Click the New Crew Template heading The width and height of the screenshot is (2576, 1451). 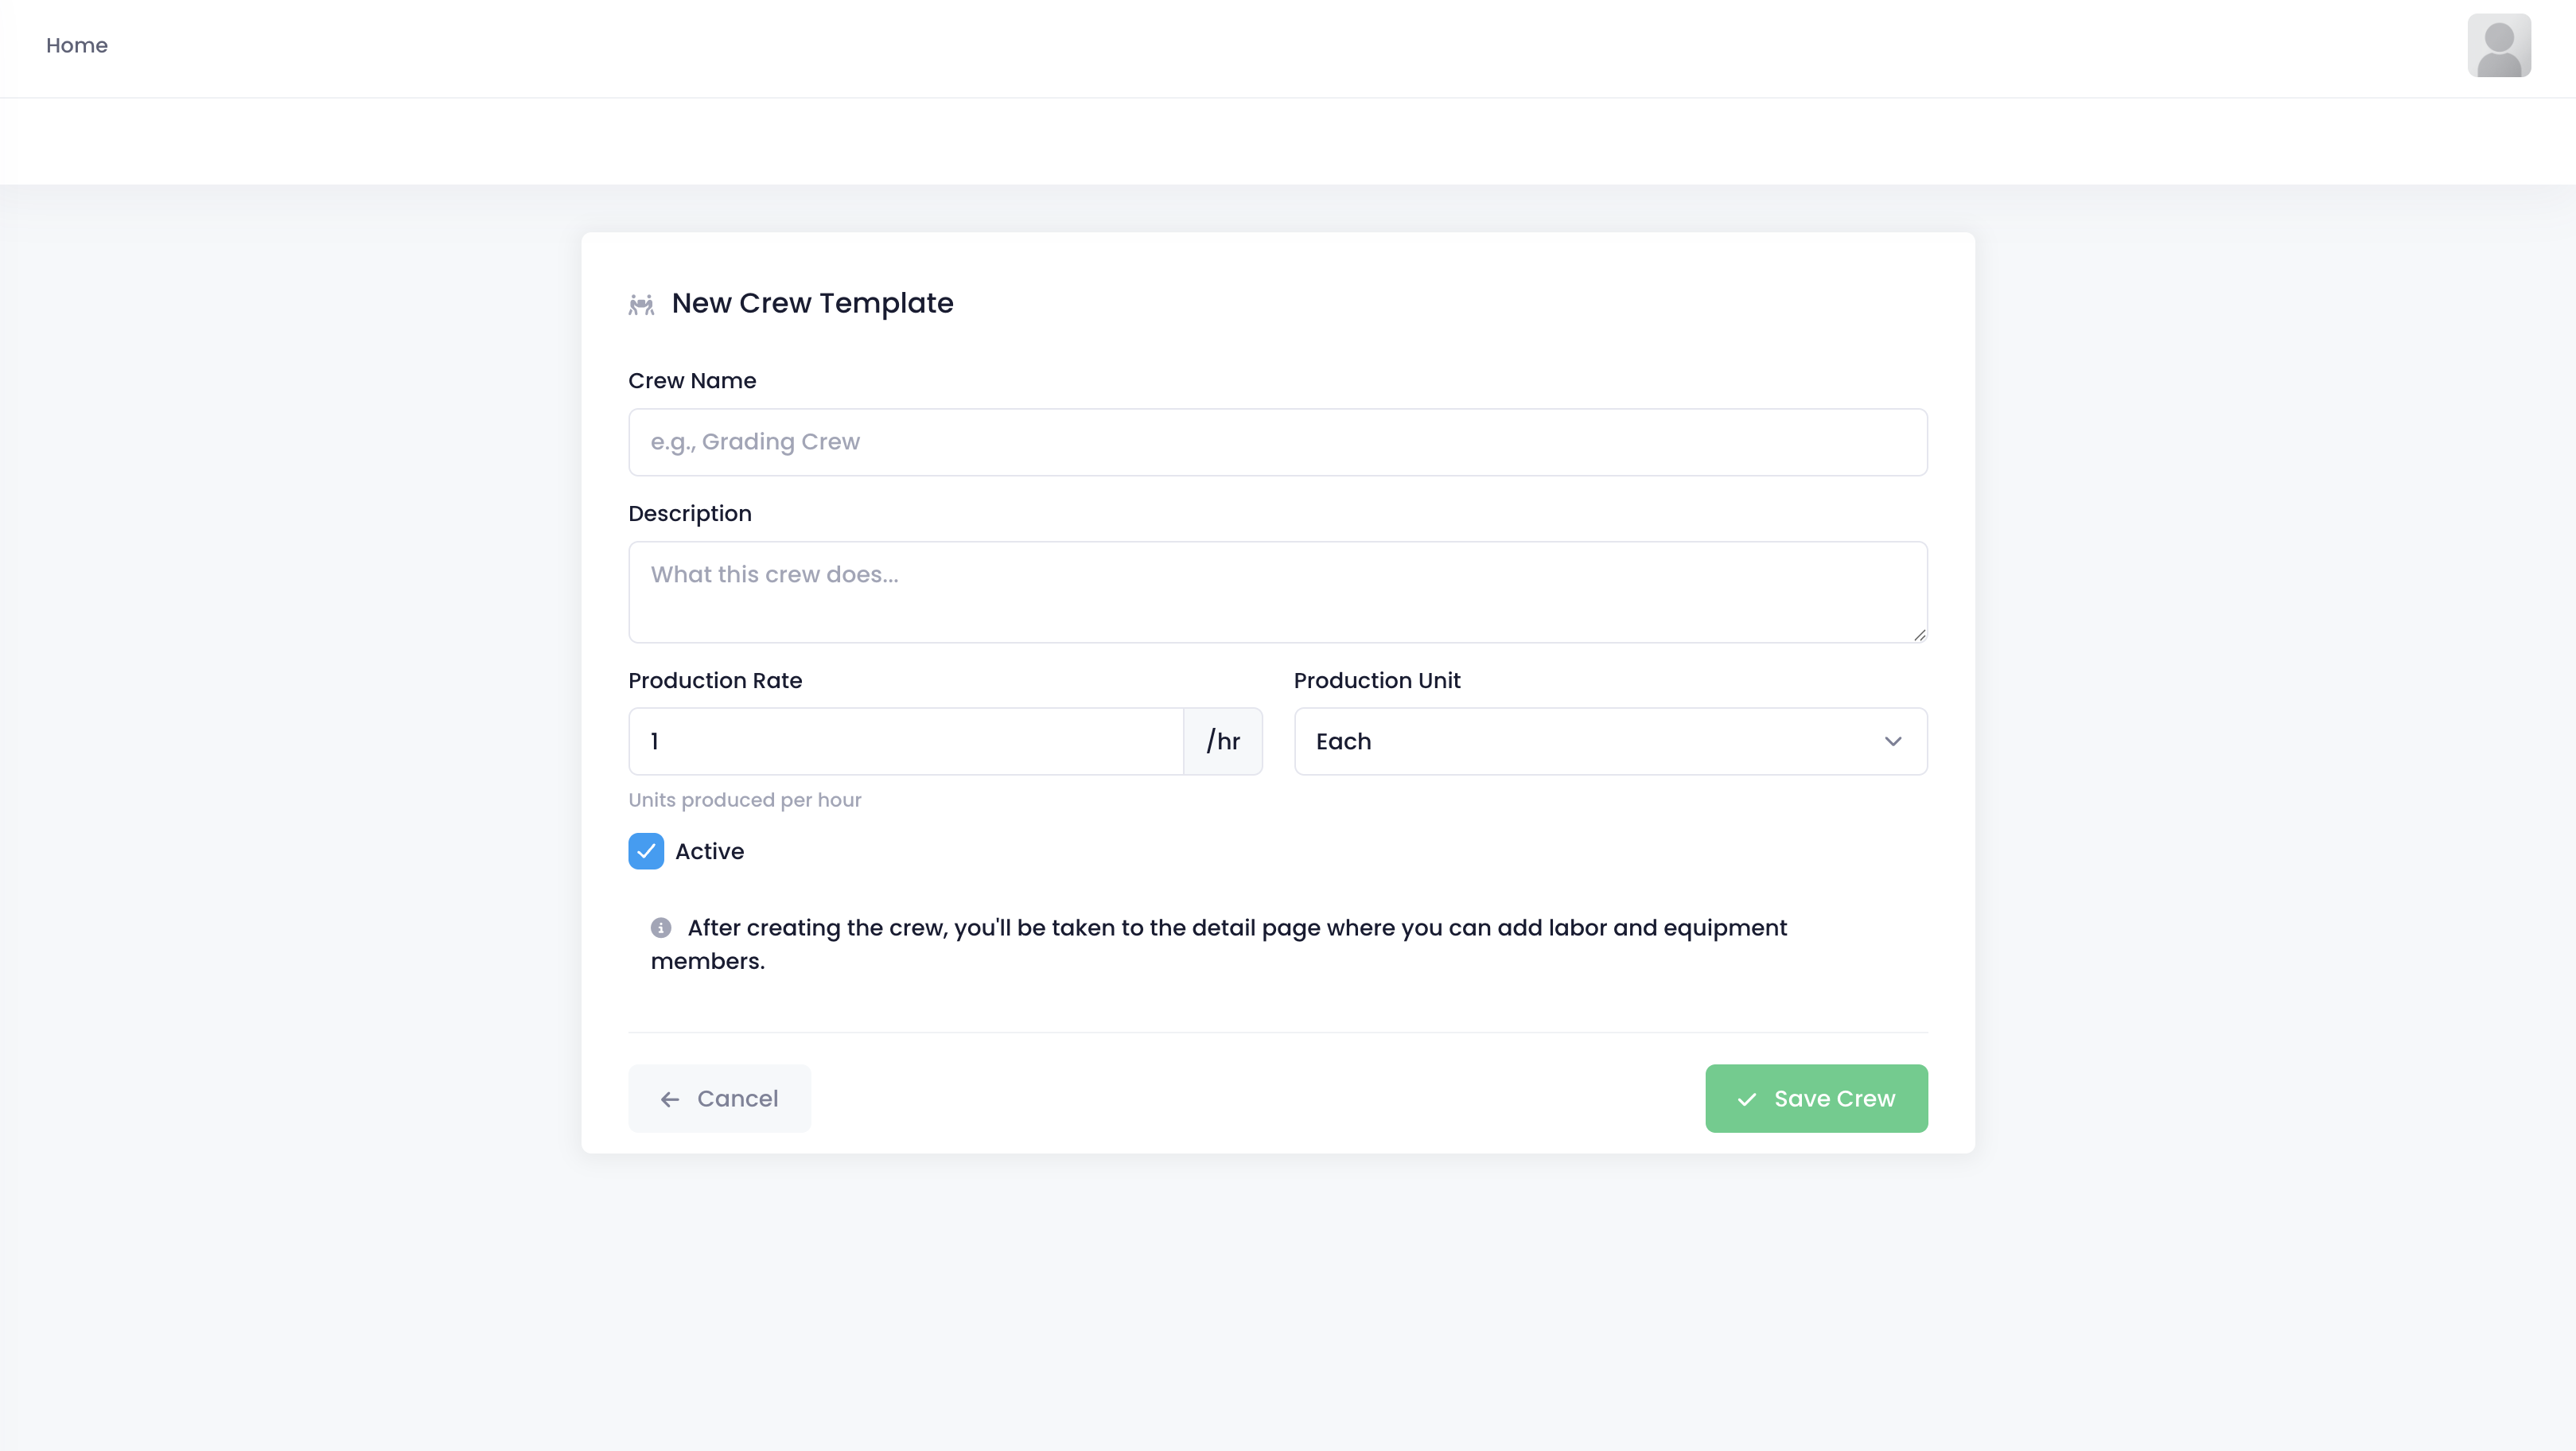[x=812, y=303]
